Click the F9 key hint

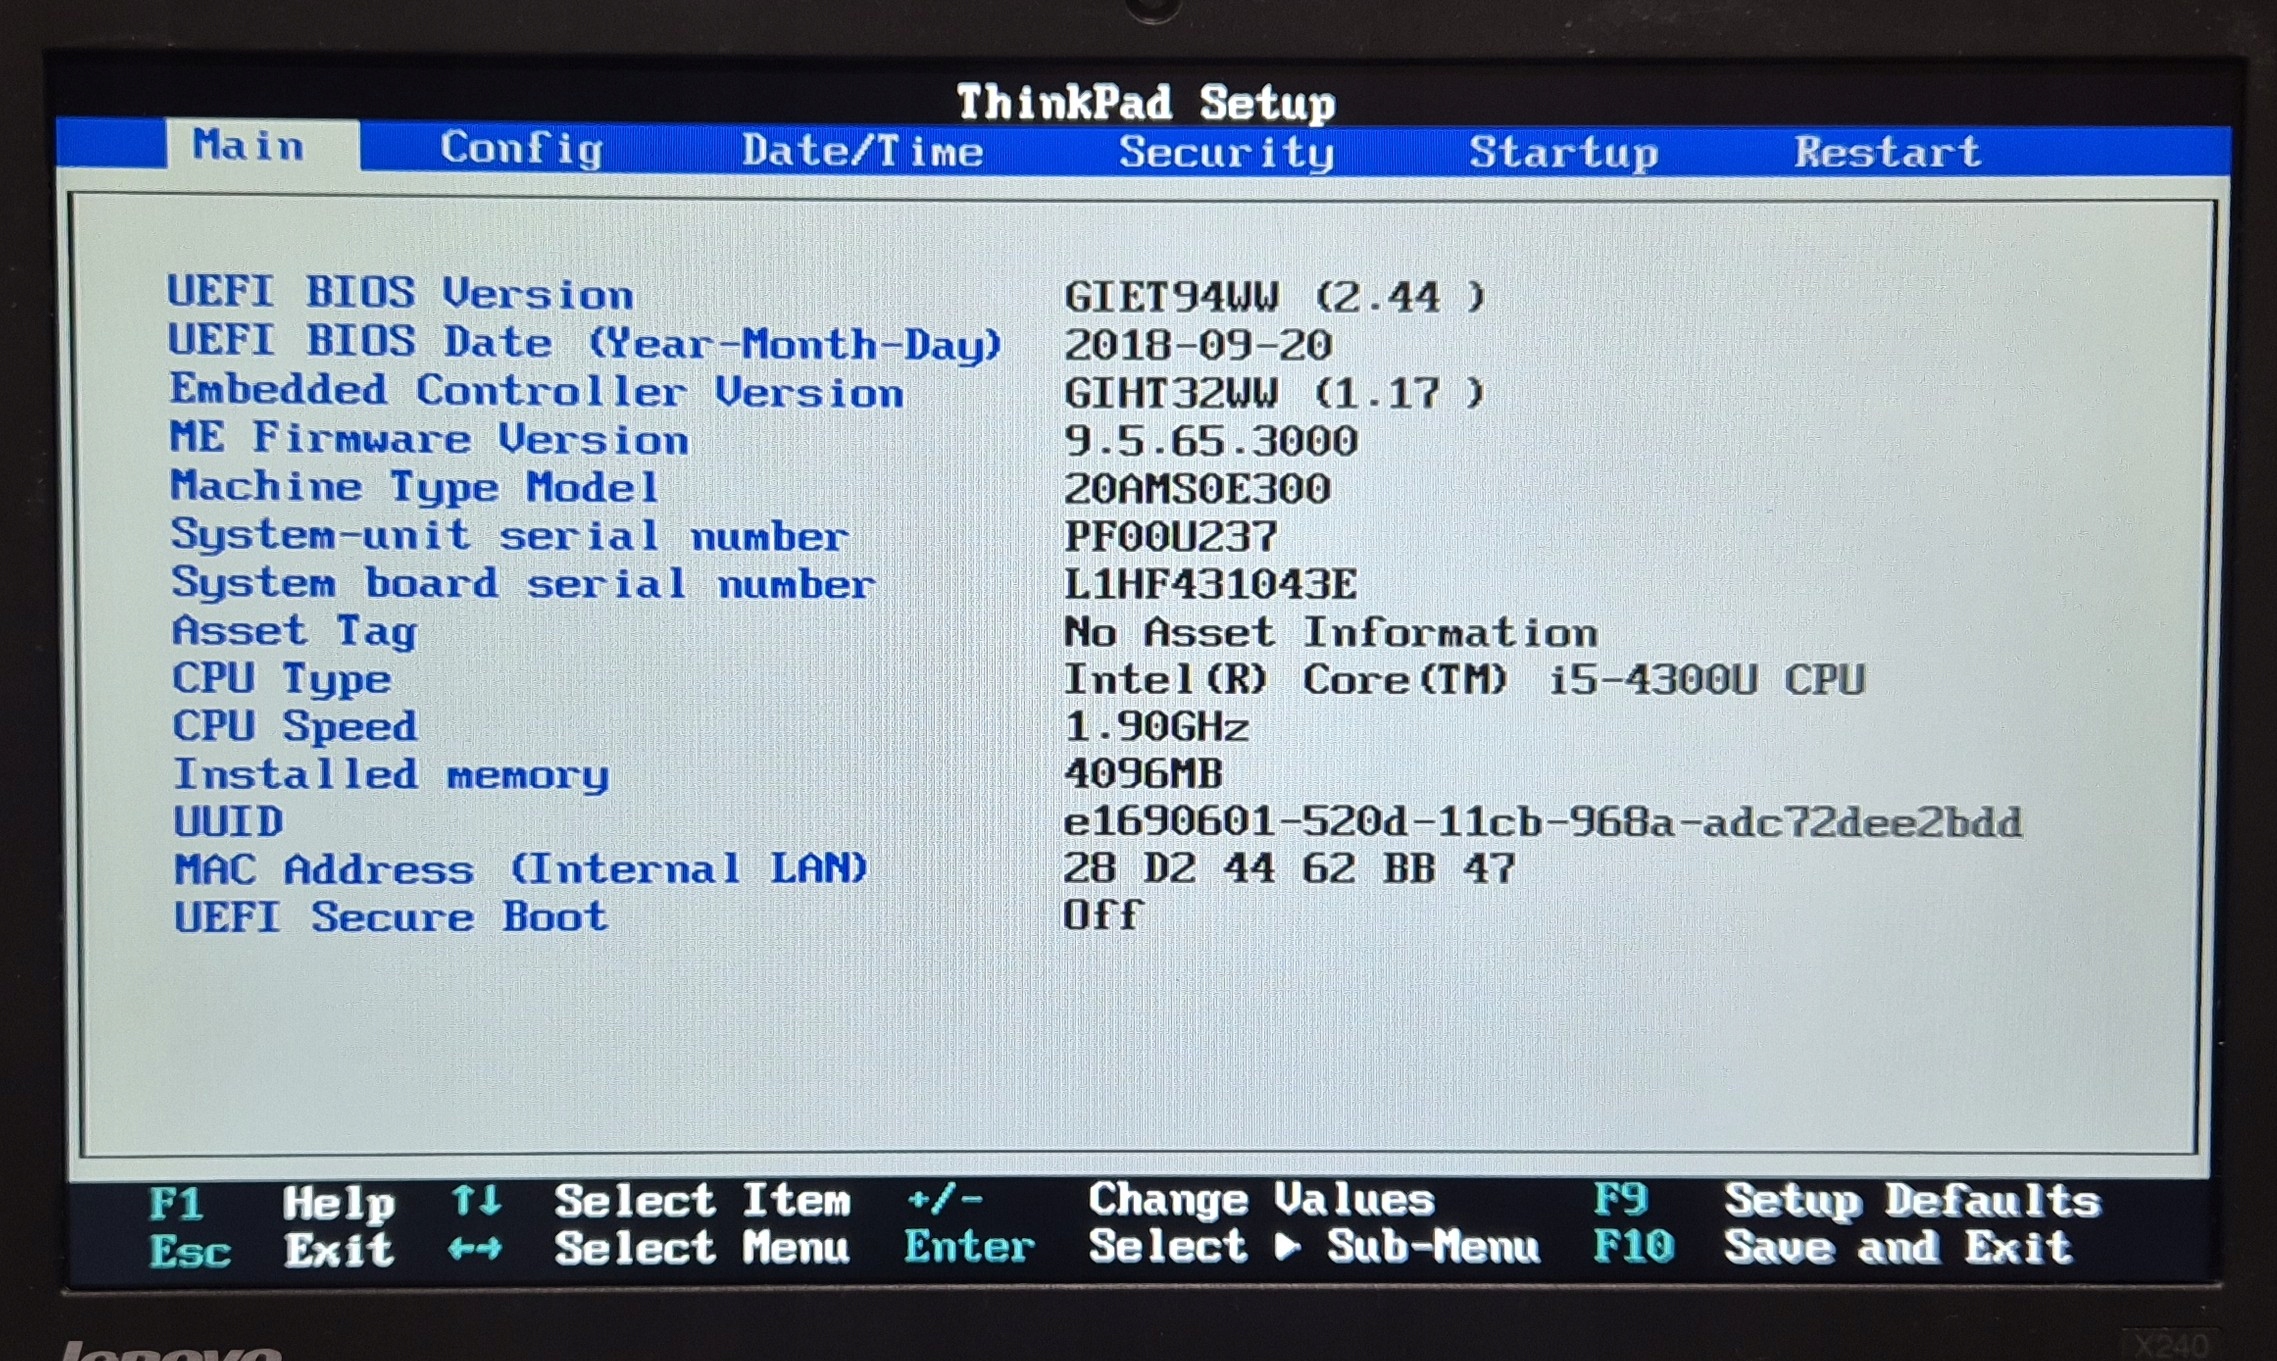pyautogui.click(x=1620, y=1199)
